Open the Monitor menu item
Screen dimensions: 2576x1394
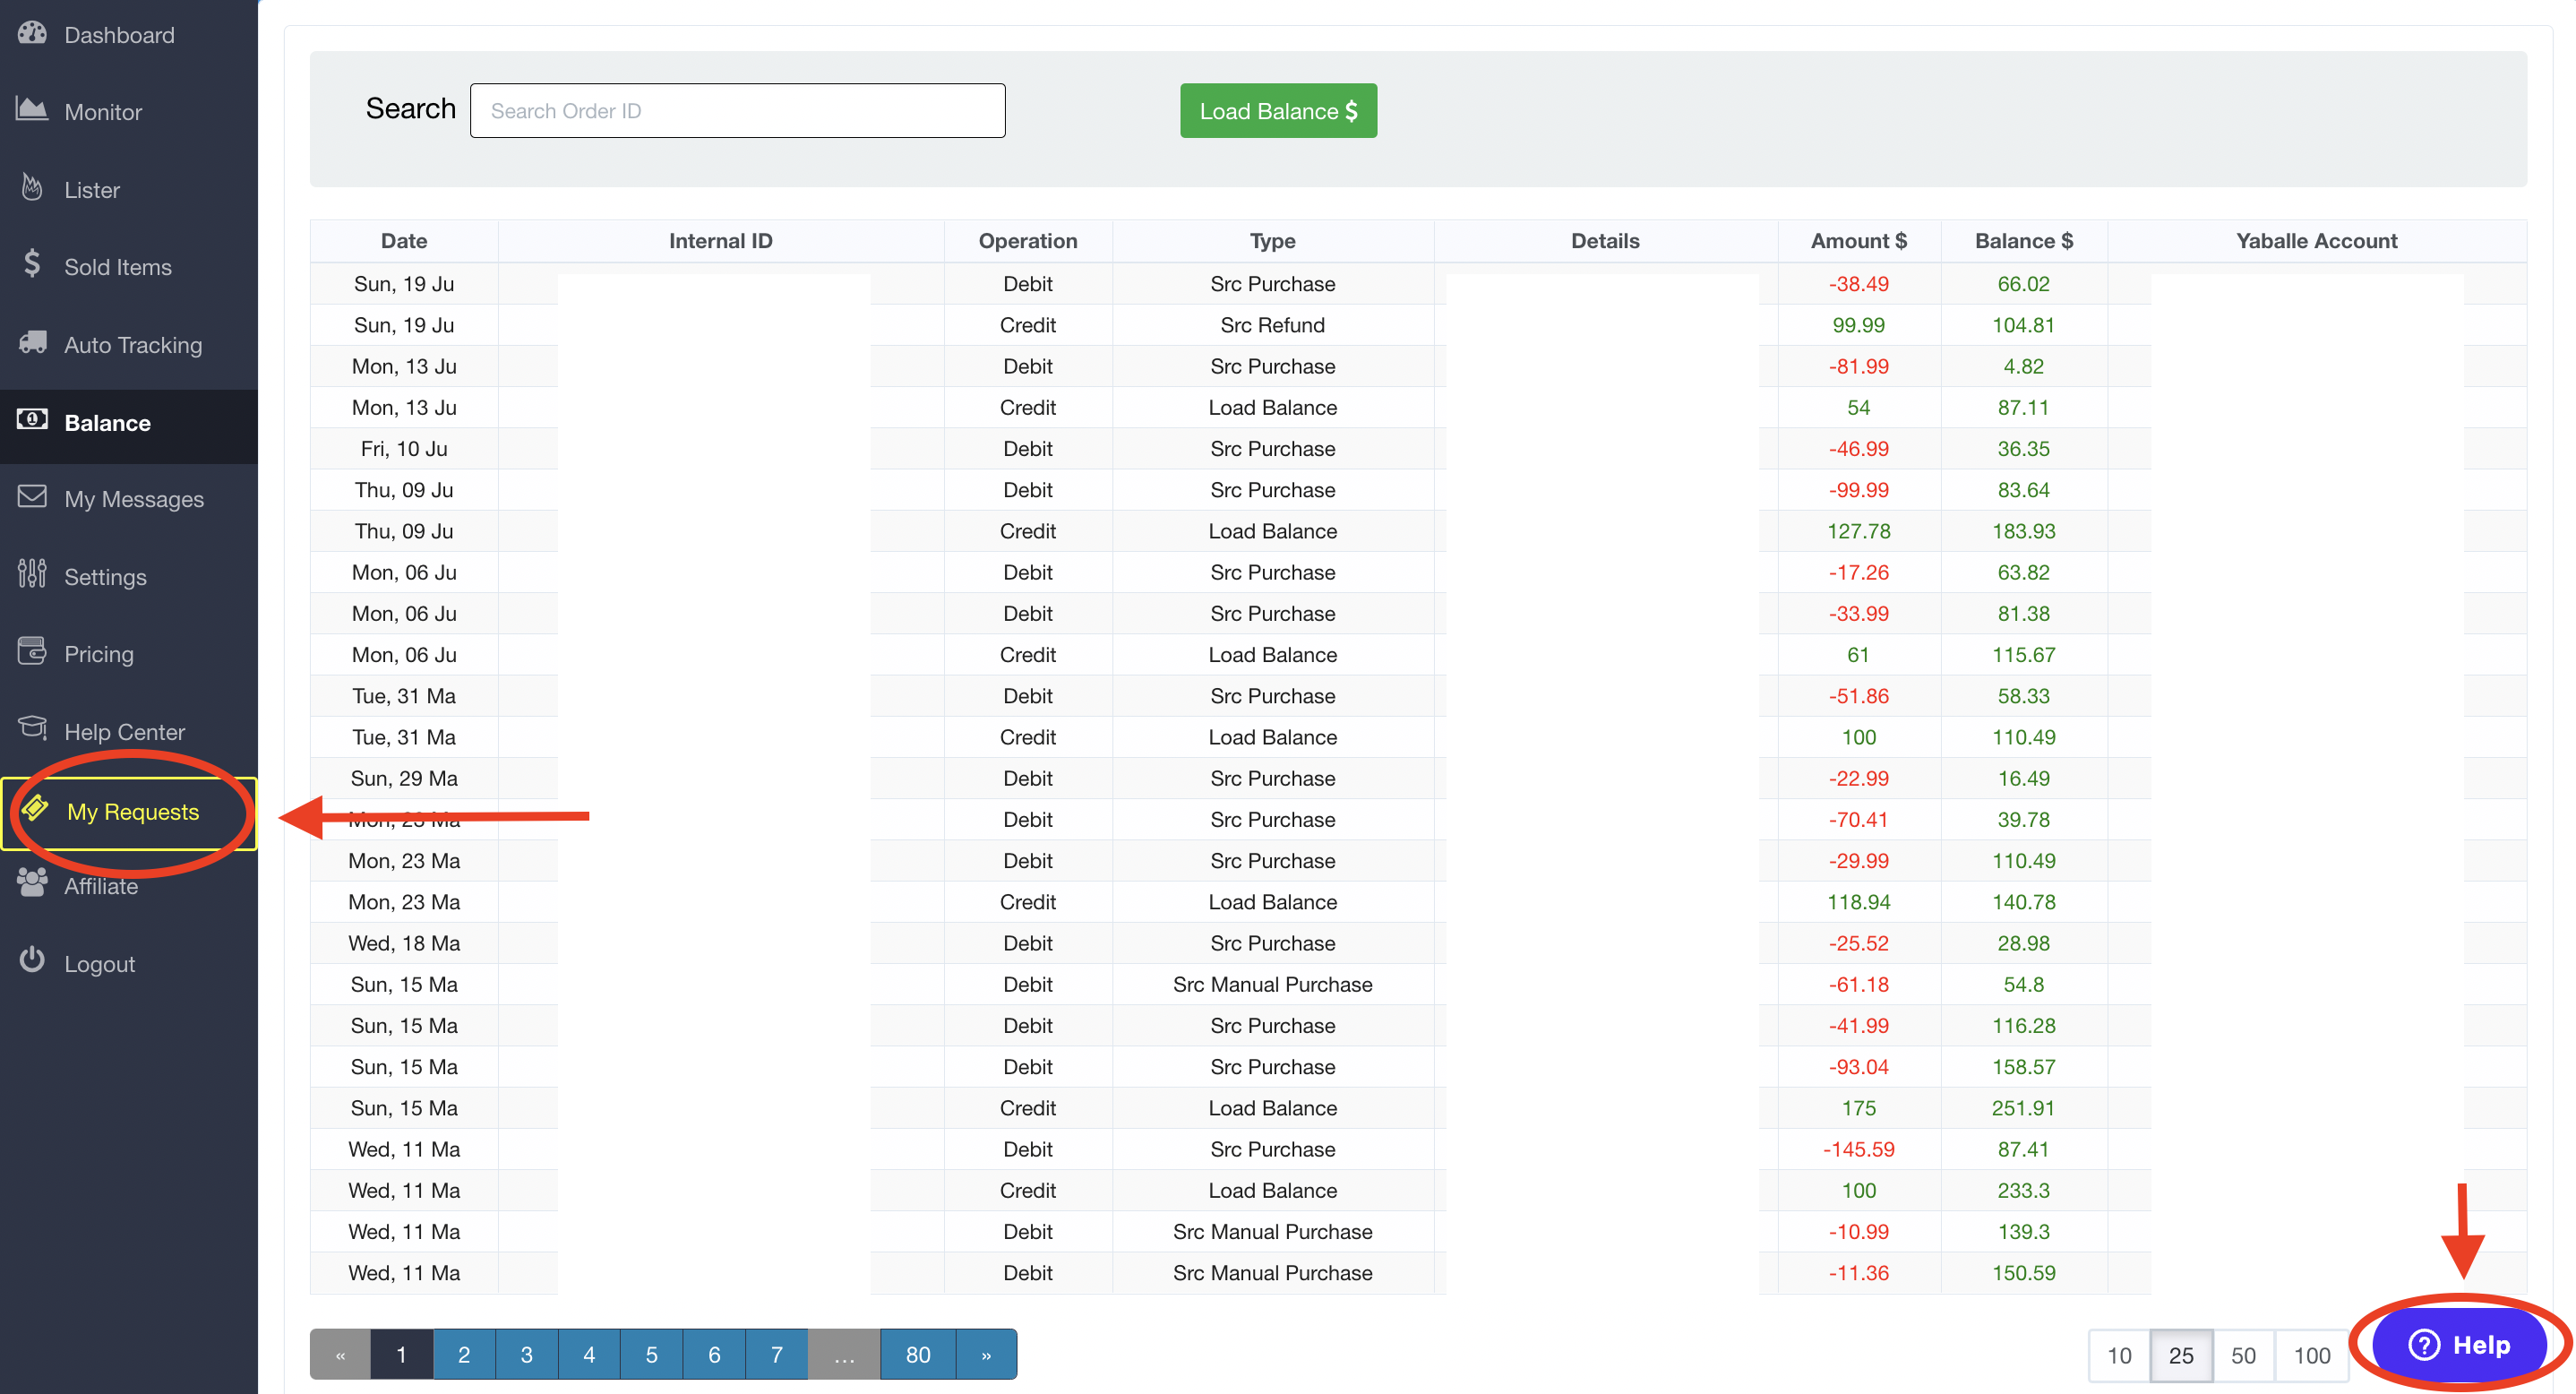coord(129,112)
